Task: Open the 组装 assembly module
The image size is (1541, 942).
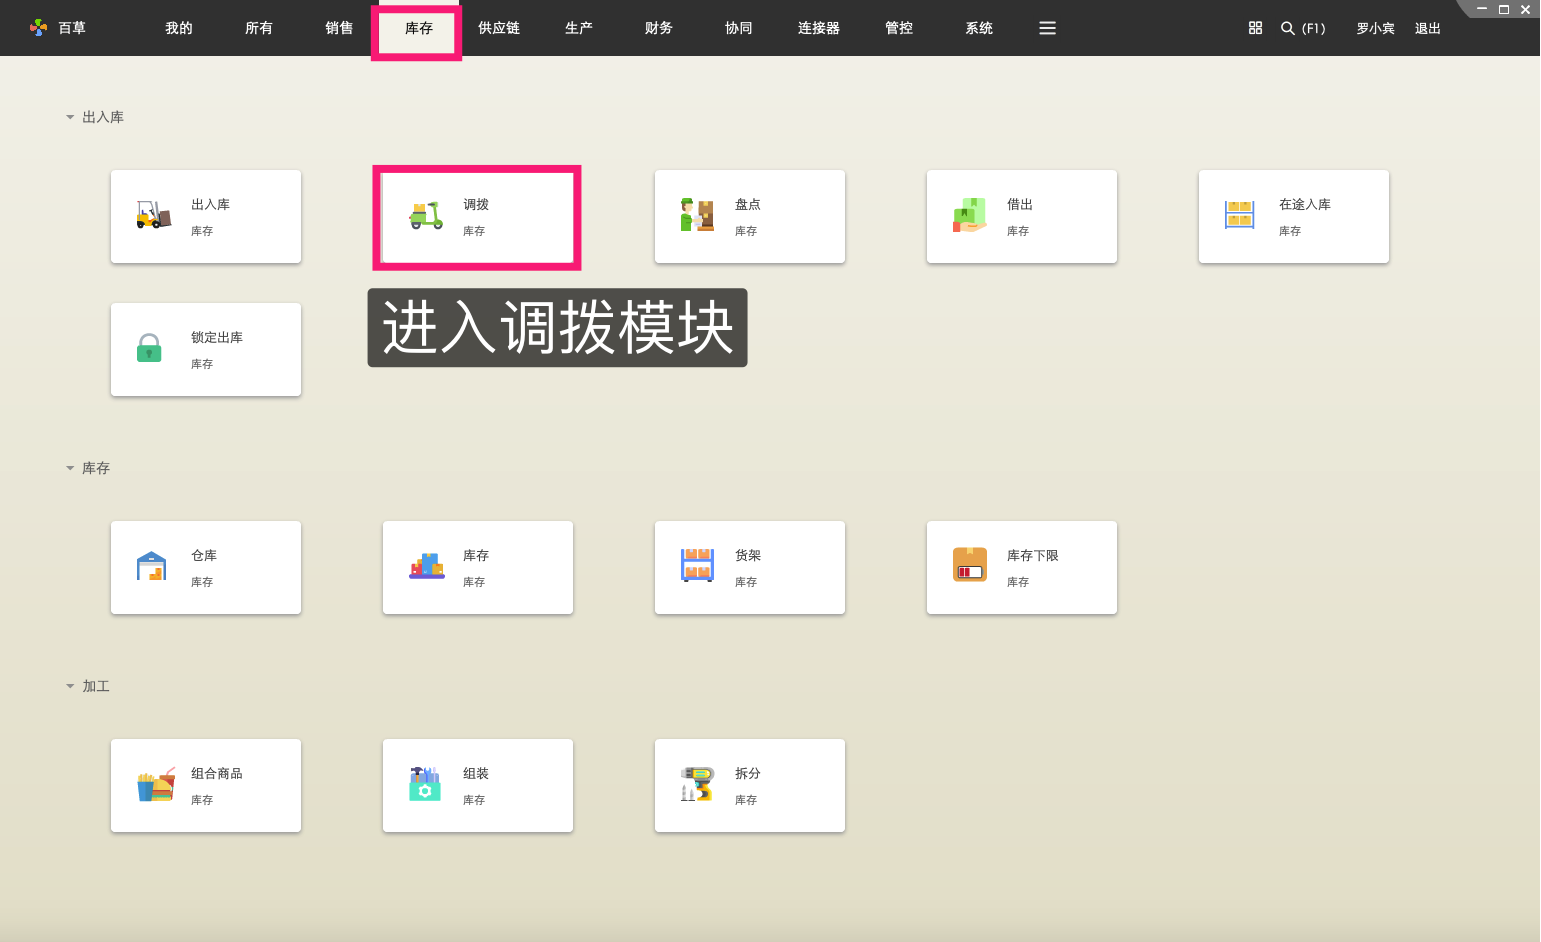Action: [x=477, y=785]
